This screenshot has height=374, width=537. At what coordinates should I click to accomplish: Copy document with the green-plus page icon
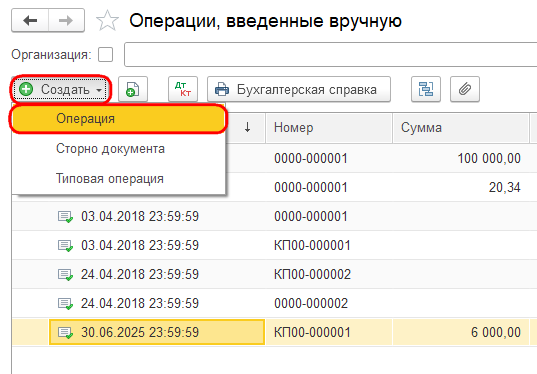(133, 89)
